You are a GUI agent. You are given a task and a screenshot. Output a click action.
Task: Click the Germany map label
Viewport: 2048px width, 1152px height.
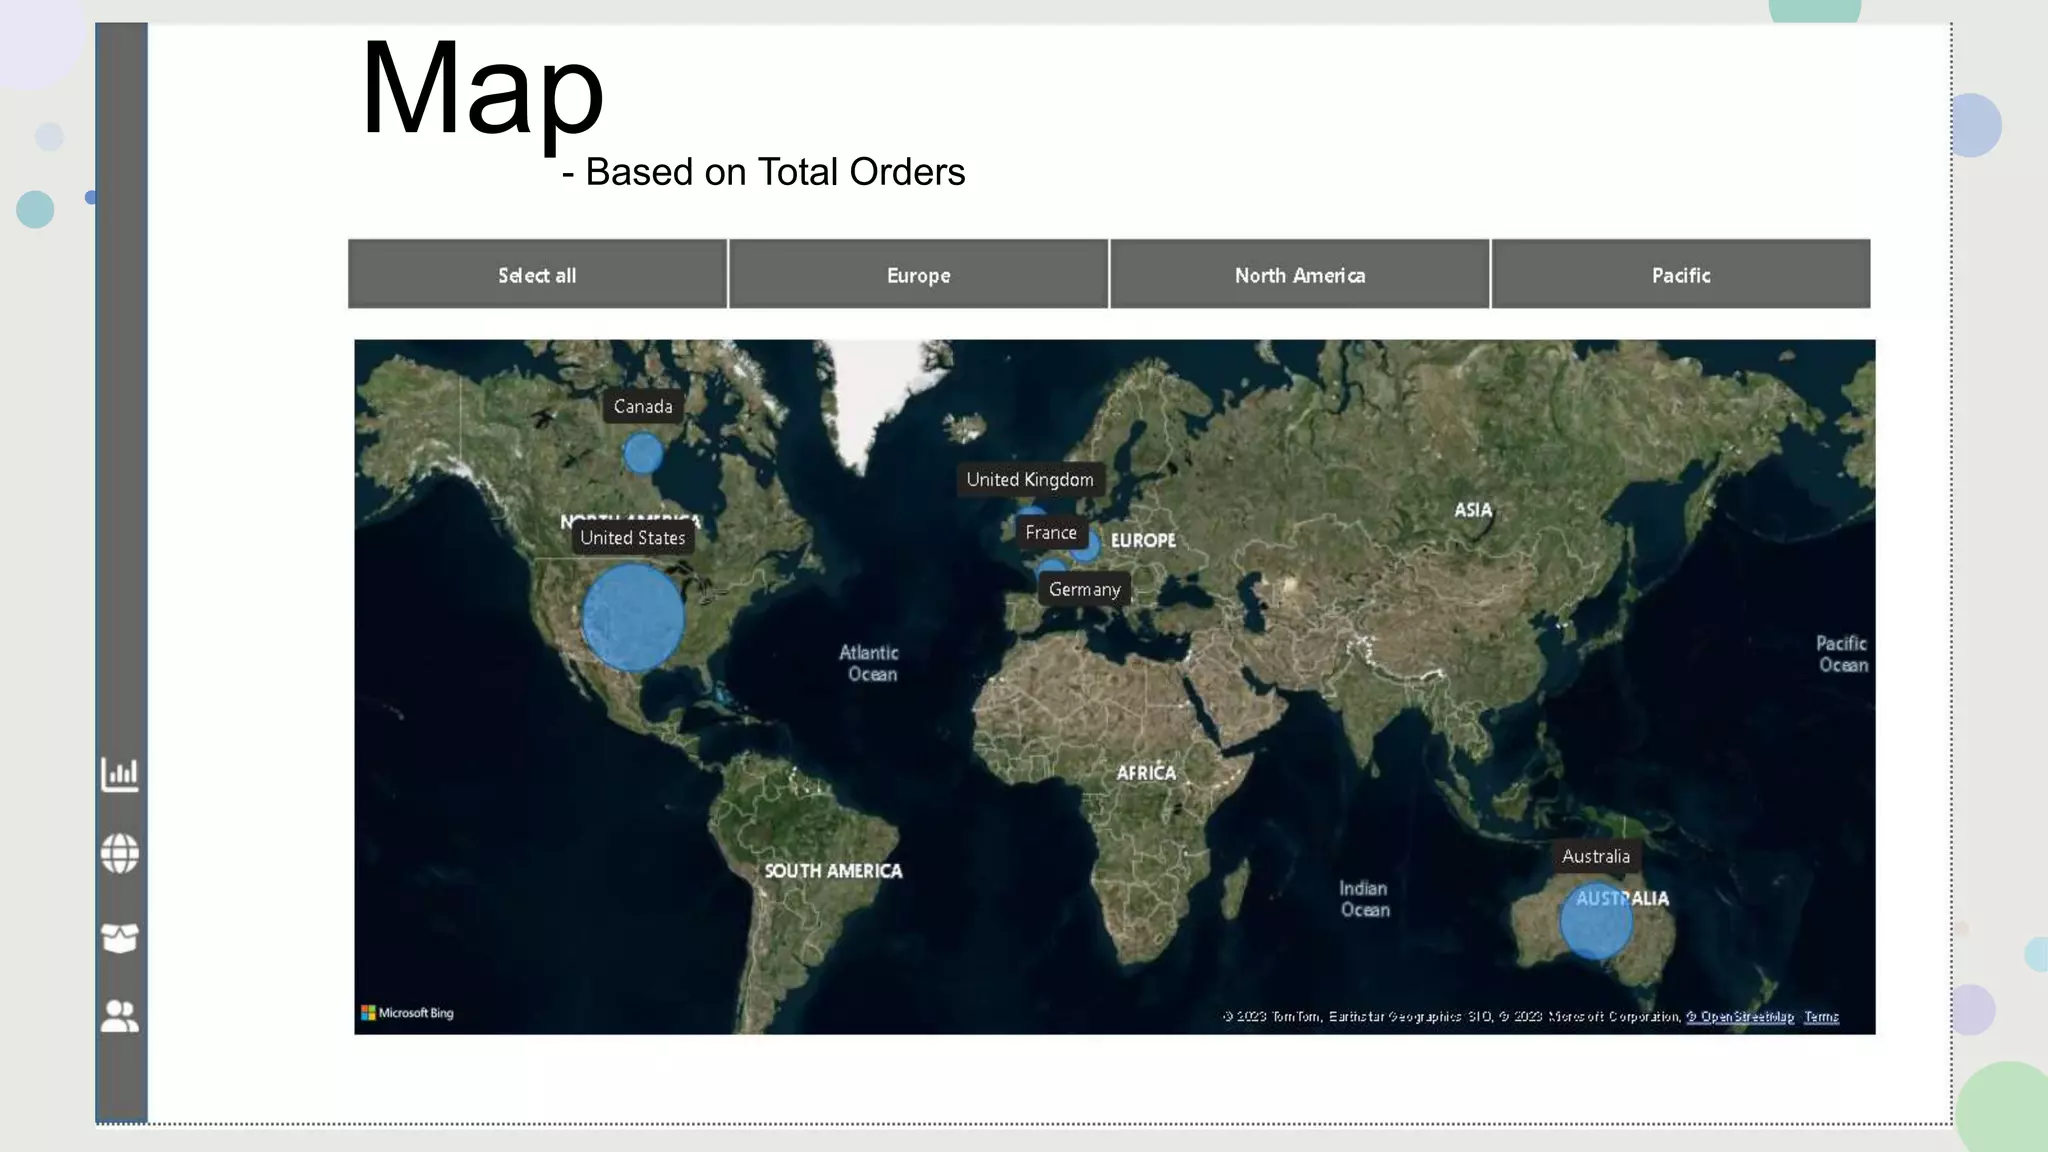coord(1084,590)
